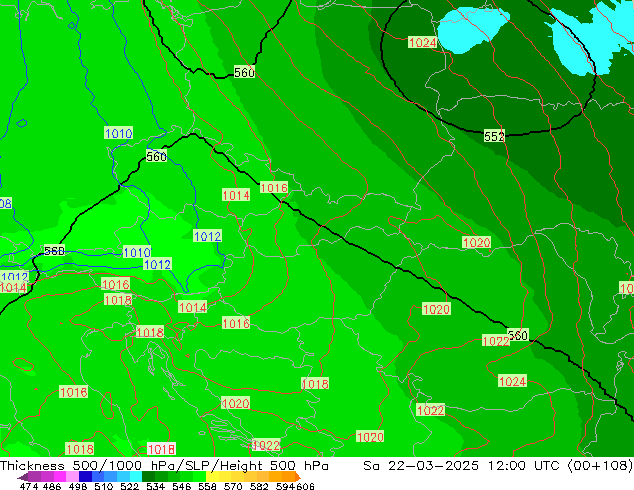The image size is (634, 490).
Task: Click the 534 legend value
Action: [156, 486]
